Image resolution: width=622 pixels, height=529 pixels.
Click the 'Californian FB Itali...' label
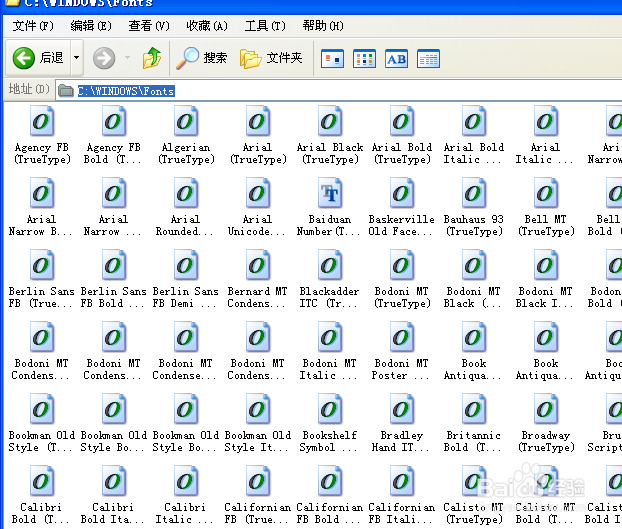[x=402, y=513]
